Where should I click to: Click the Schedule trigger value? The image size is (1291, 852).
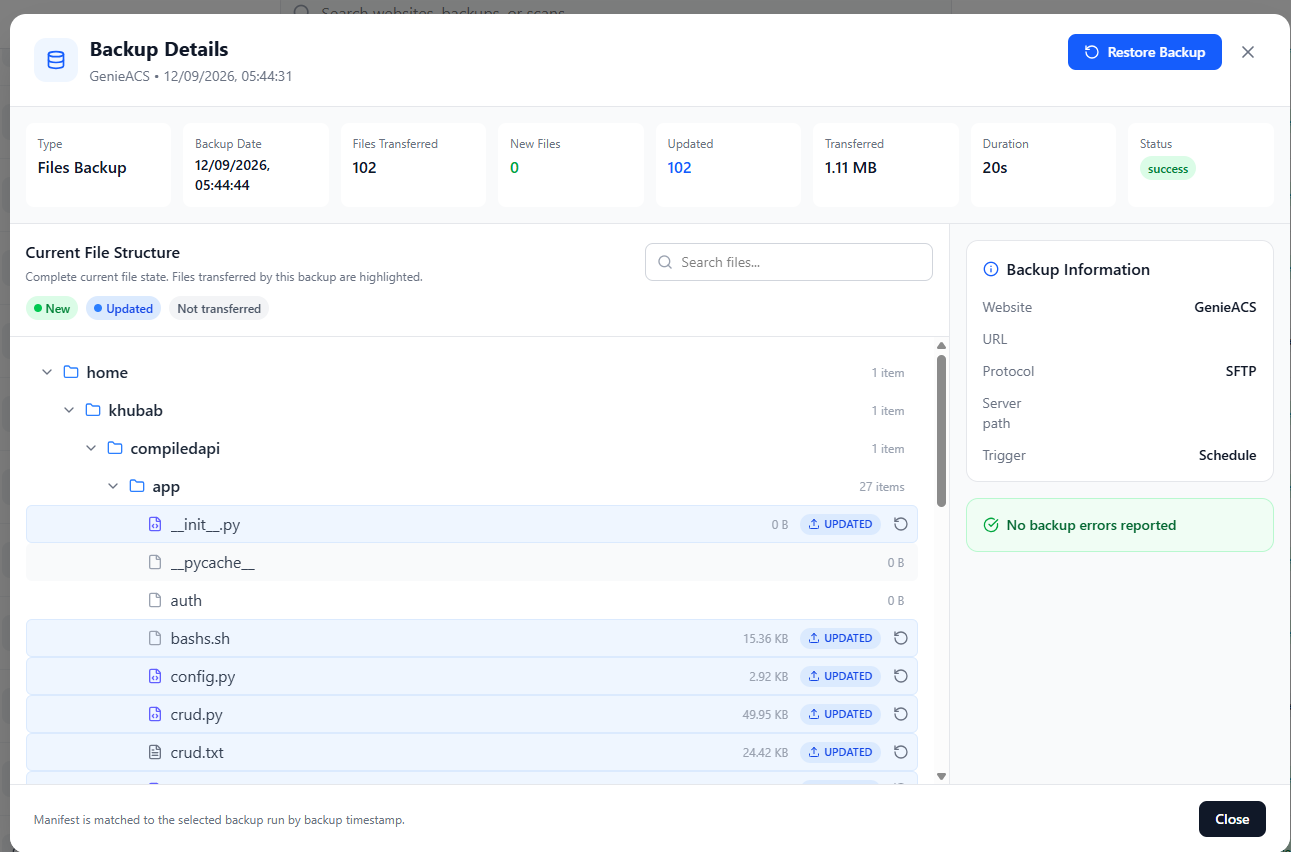coord(1228,455)
